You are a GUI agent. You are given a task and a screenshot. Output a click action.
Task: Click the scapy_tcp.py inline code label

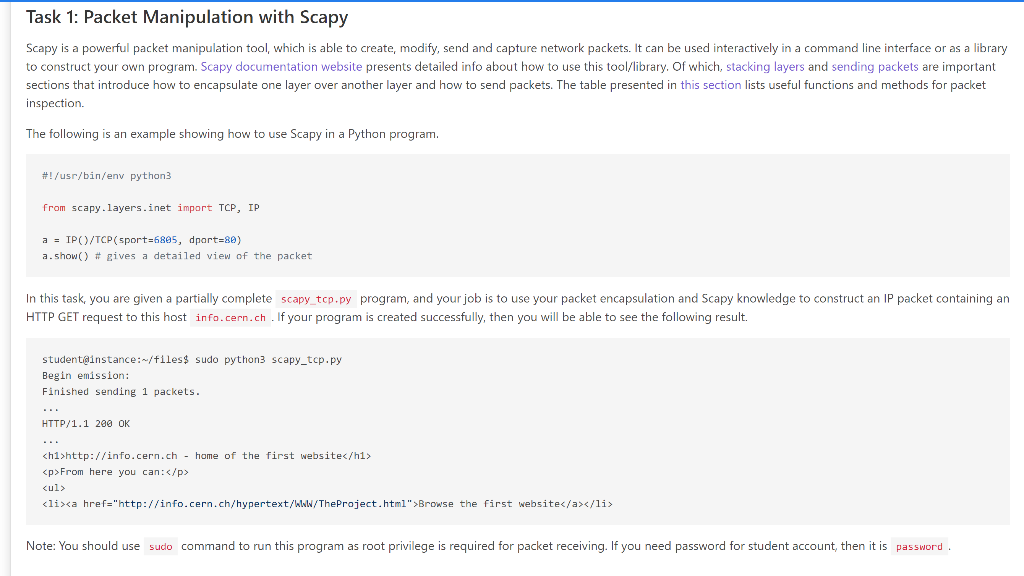(x=316, y=299)
